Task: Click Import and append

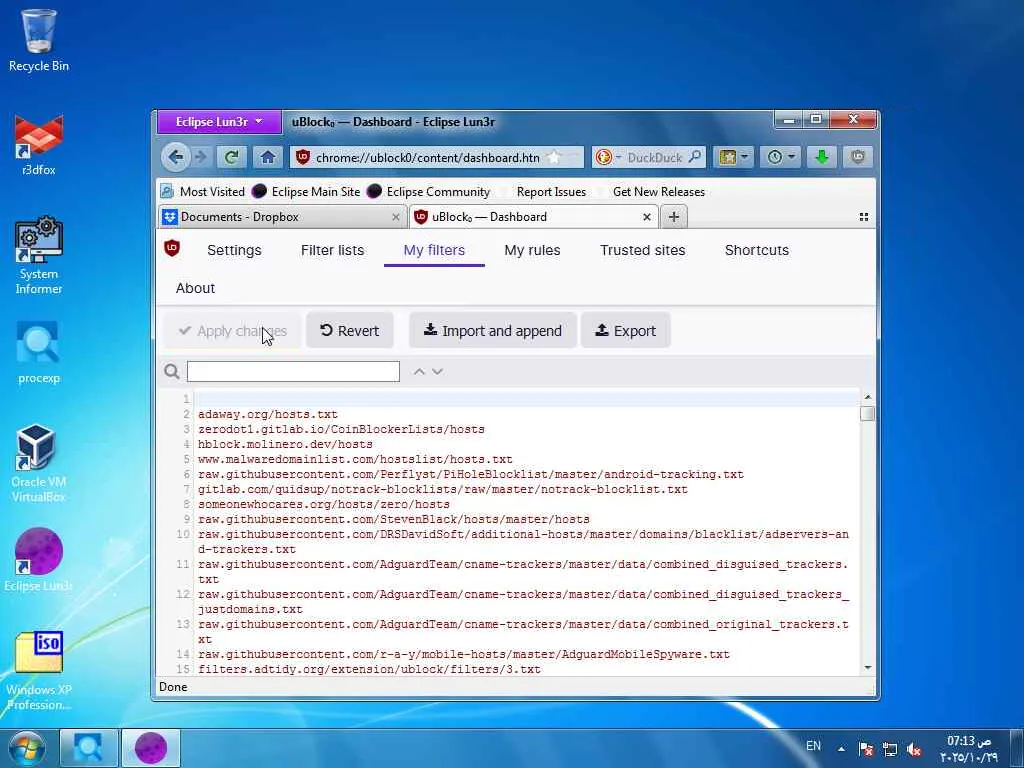Action: tap(492, 330)
